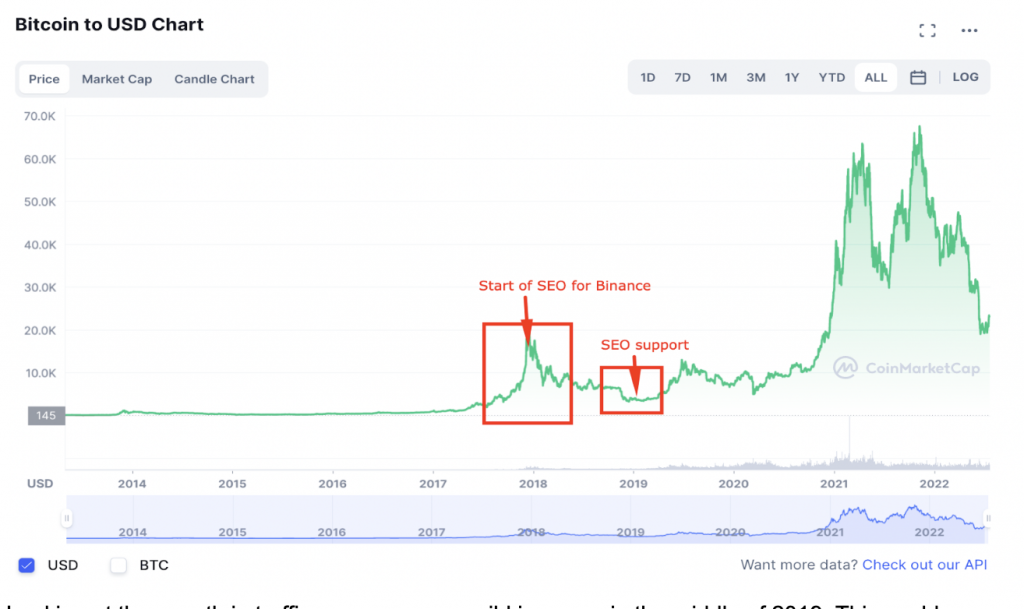Image resolution: width=1024 pixels, height=609 pixels.
Task: Select the 1D time range
Action: click(648, 78)
